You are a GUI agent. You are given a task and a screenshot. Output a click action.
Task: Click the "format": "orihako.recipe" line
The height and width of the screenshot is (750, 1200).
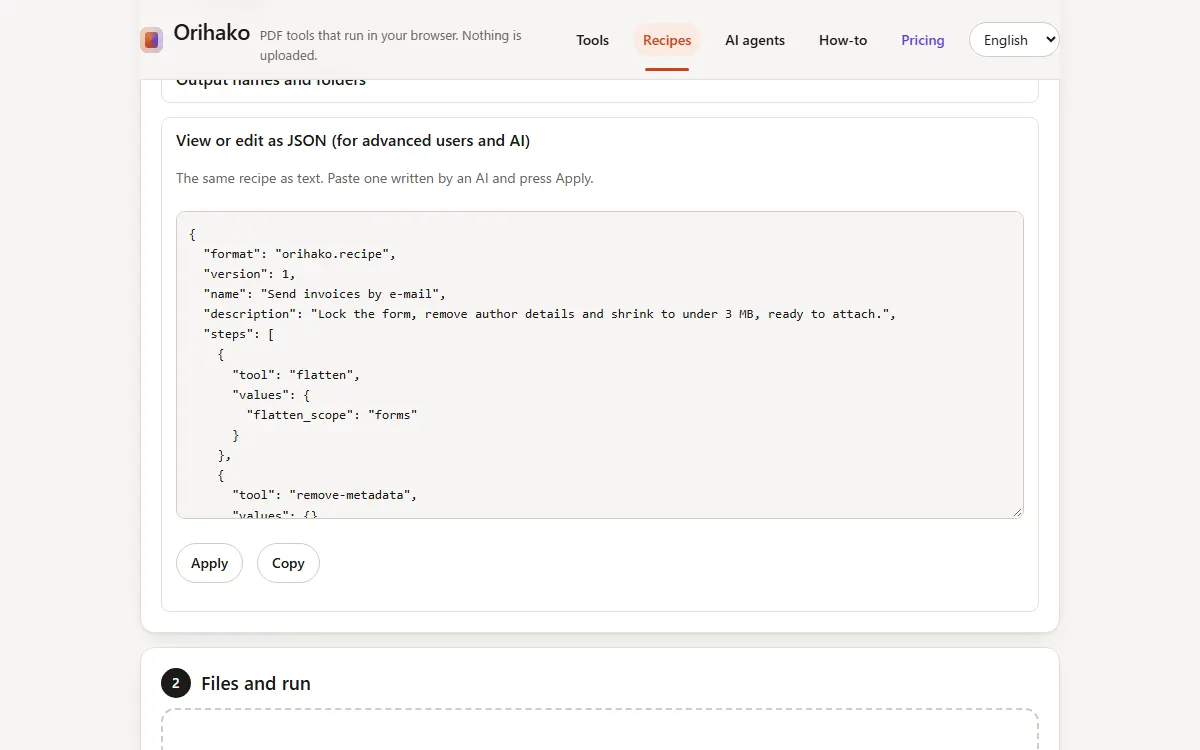[300, 254]
